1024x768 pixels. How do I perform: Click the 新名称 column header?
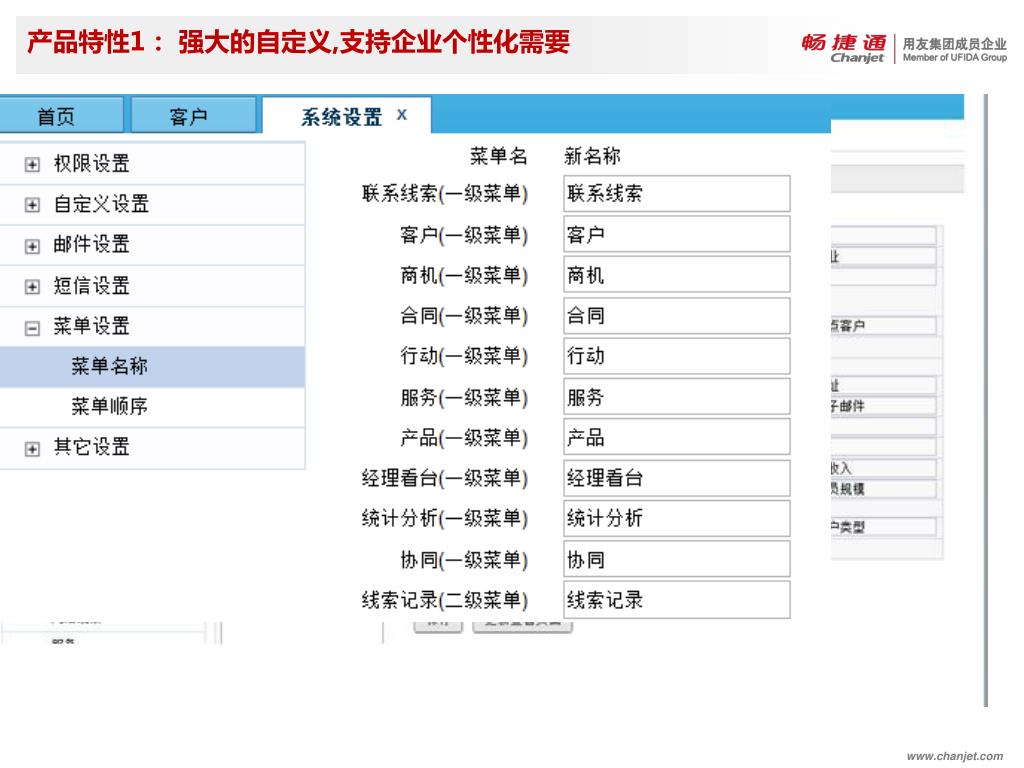point(592,156)
